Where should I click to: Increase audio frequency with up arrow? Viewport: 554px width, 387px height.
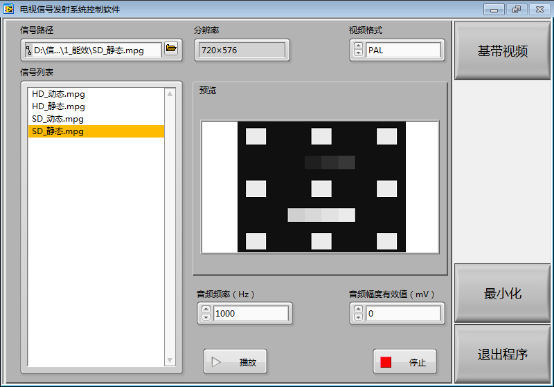point(206,309)
